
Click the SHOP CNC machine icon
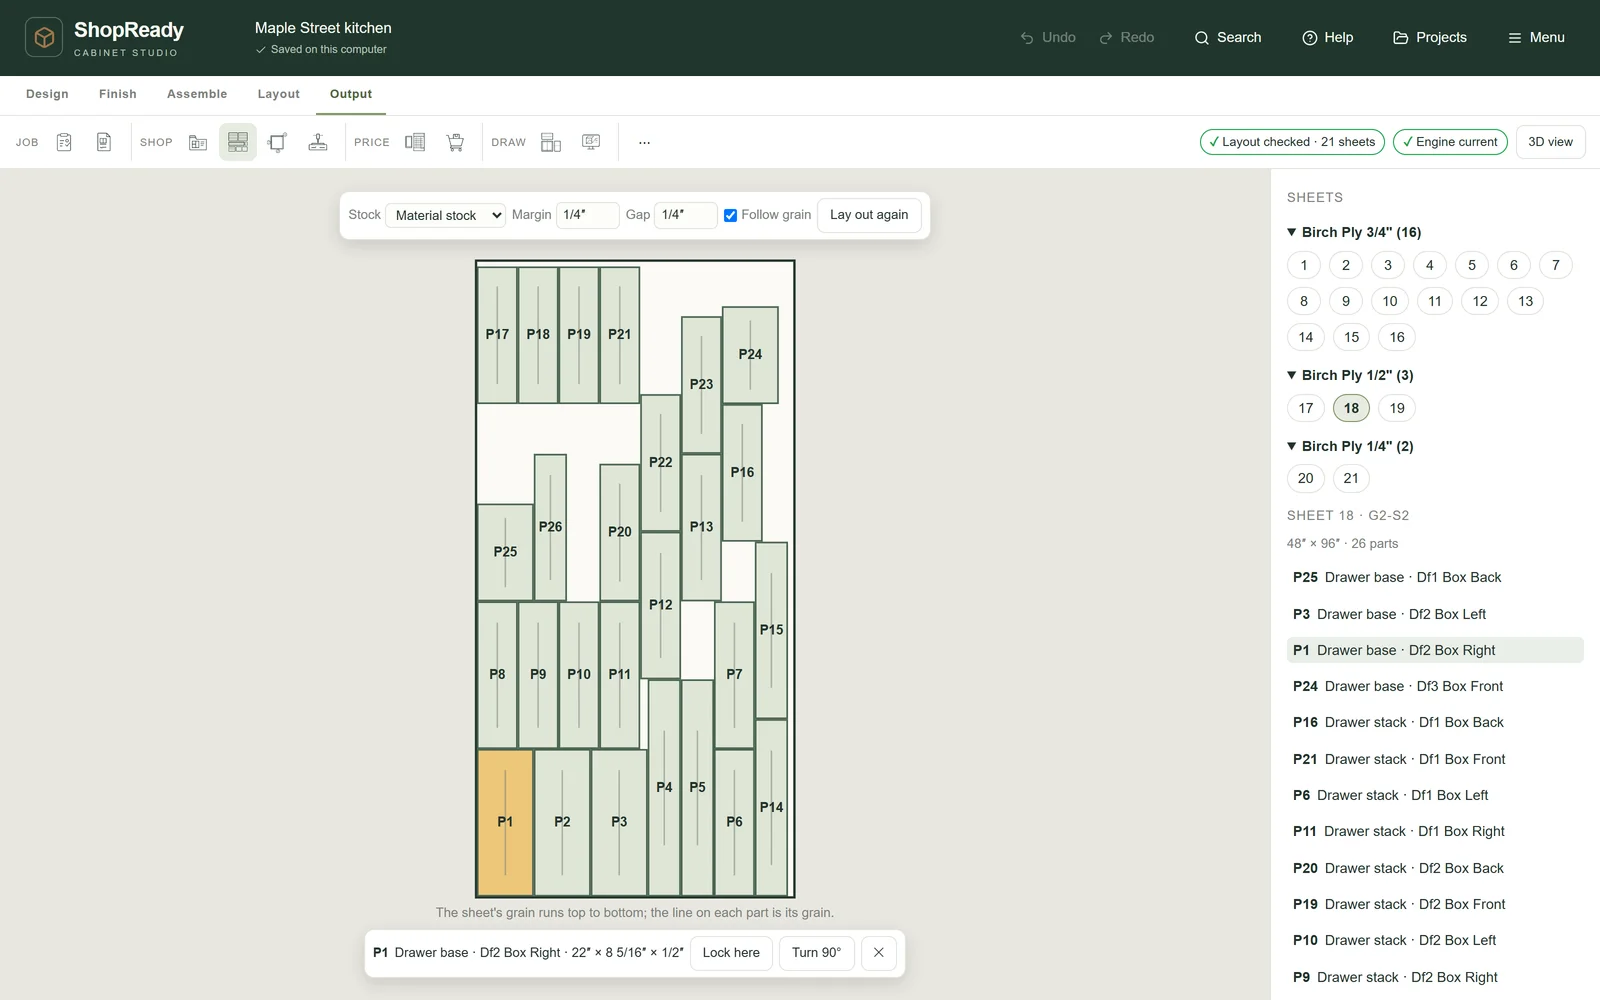(318, 142)
